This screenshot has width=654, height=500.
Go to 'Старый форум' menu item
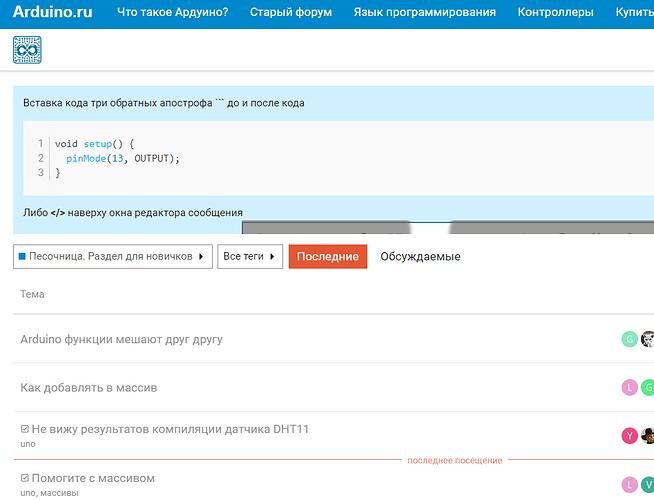click(291, 12)
